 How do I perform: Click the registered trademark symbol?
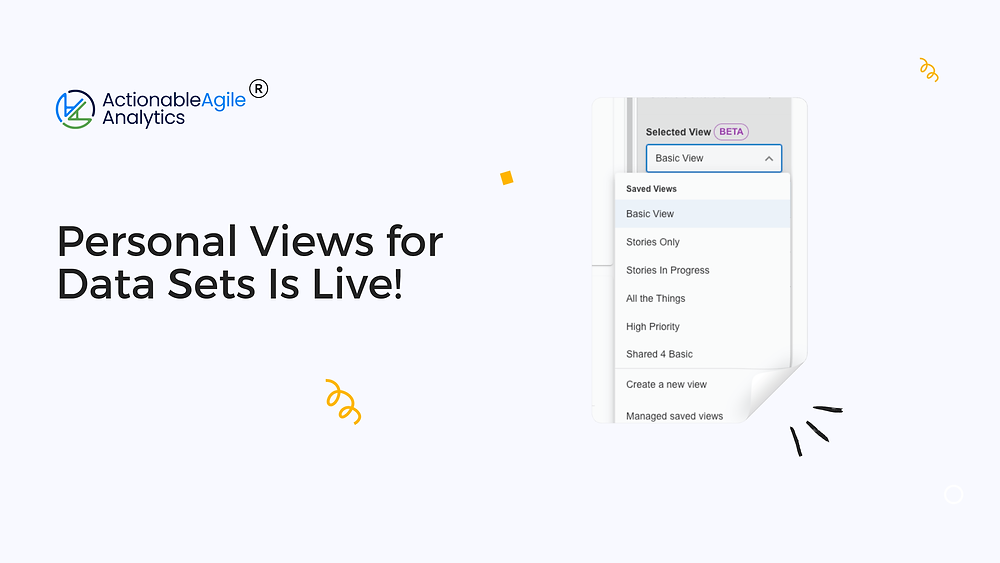tap(258, 89)
